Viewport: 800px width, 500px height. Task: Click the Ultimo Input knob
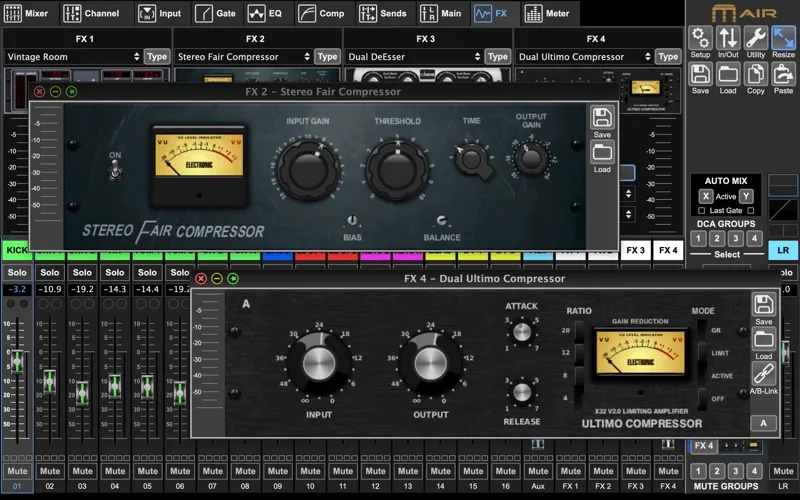(319, 364)
